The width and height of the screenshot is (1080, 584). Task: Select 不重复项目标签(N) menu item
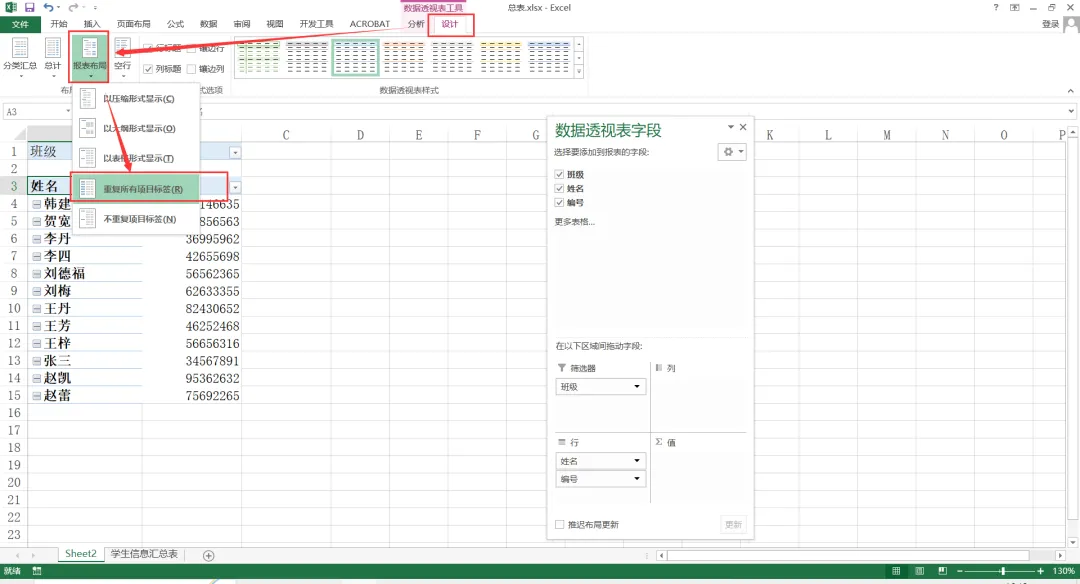(x=136, y=219)
